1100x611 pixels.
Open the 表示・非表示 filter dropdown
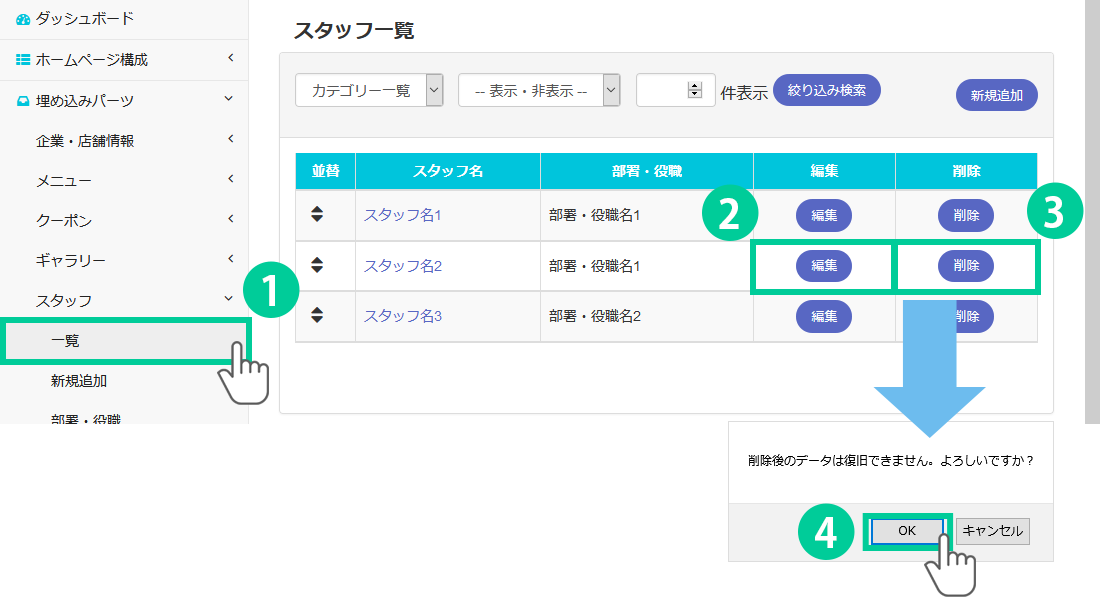[x=539, y=90]
